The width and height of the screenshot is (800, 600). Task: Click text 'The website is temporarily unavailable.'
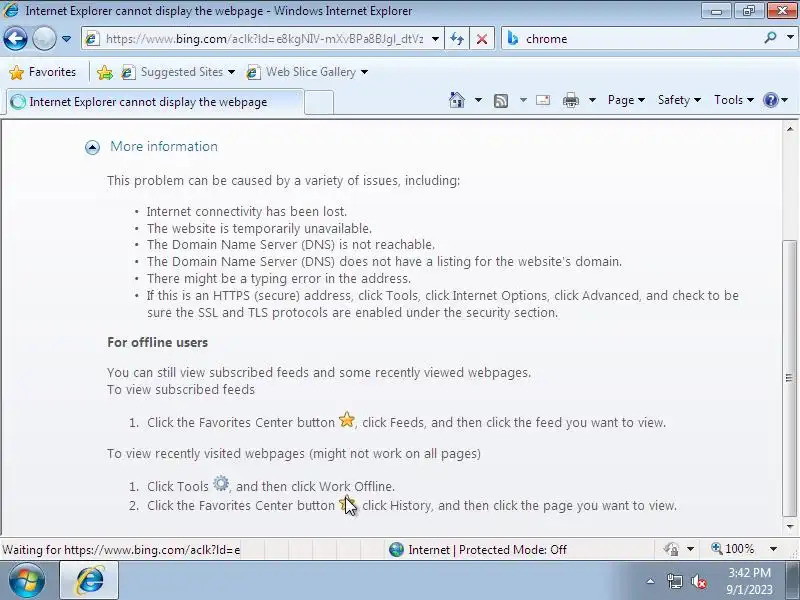click(259, 228)
